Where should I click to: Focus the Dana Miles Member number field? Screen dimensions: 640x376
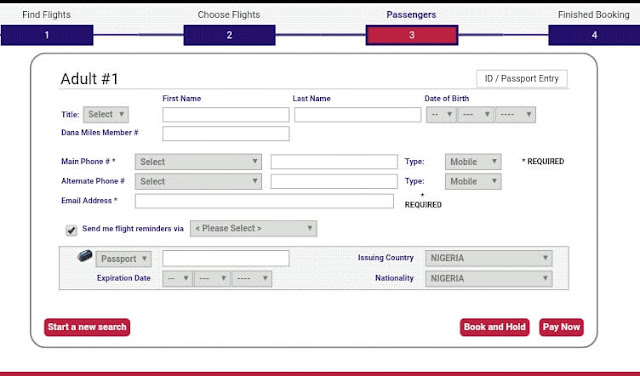tap(226, 133)
